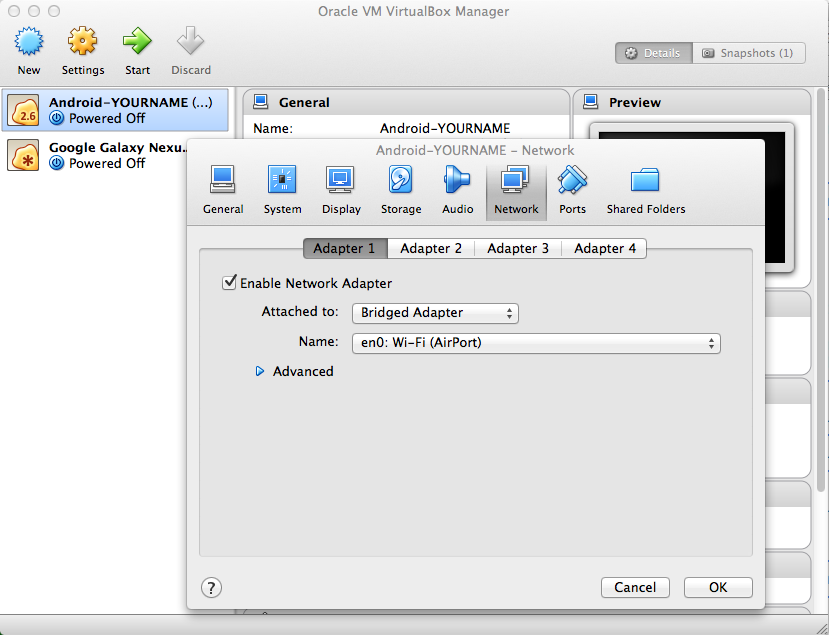
Task: Select the Snapshots (1) view button
Action: pos(749,53)
